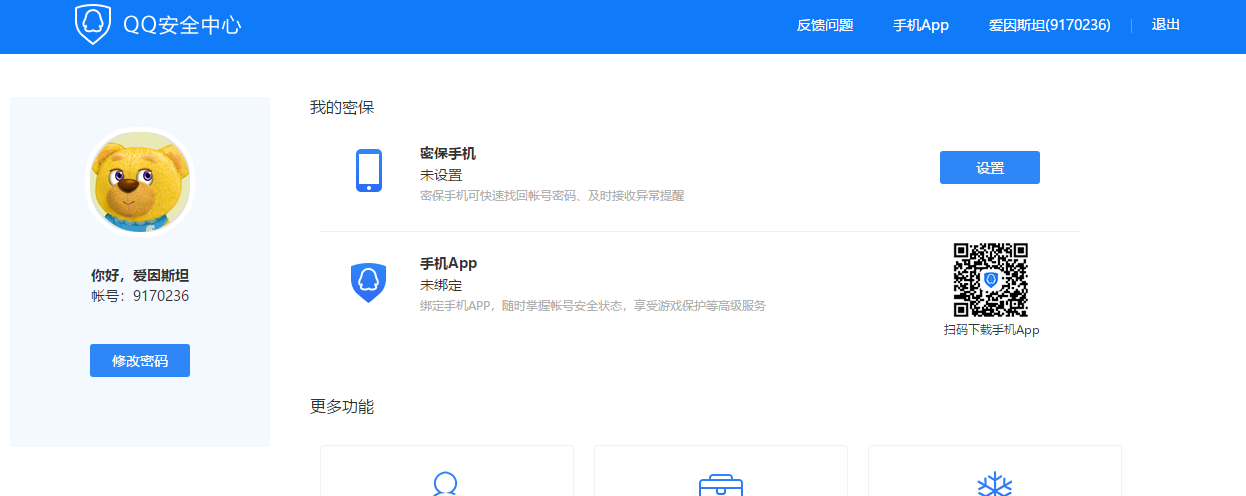Open the 手机App link in header
1246x496 pixels.
[921, 25]
